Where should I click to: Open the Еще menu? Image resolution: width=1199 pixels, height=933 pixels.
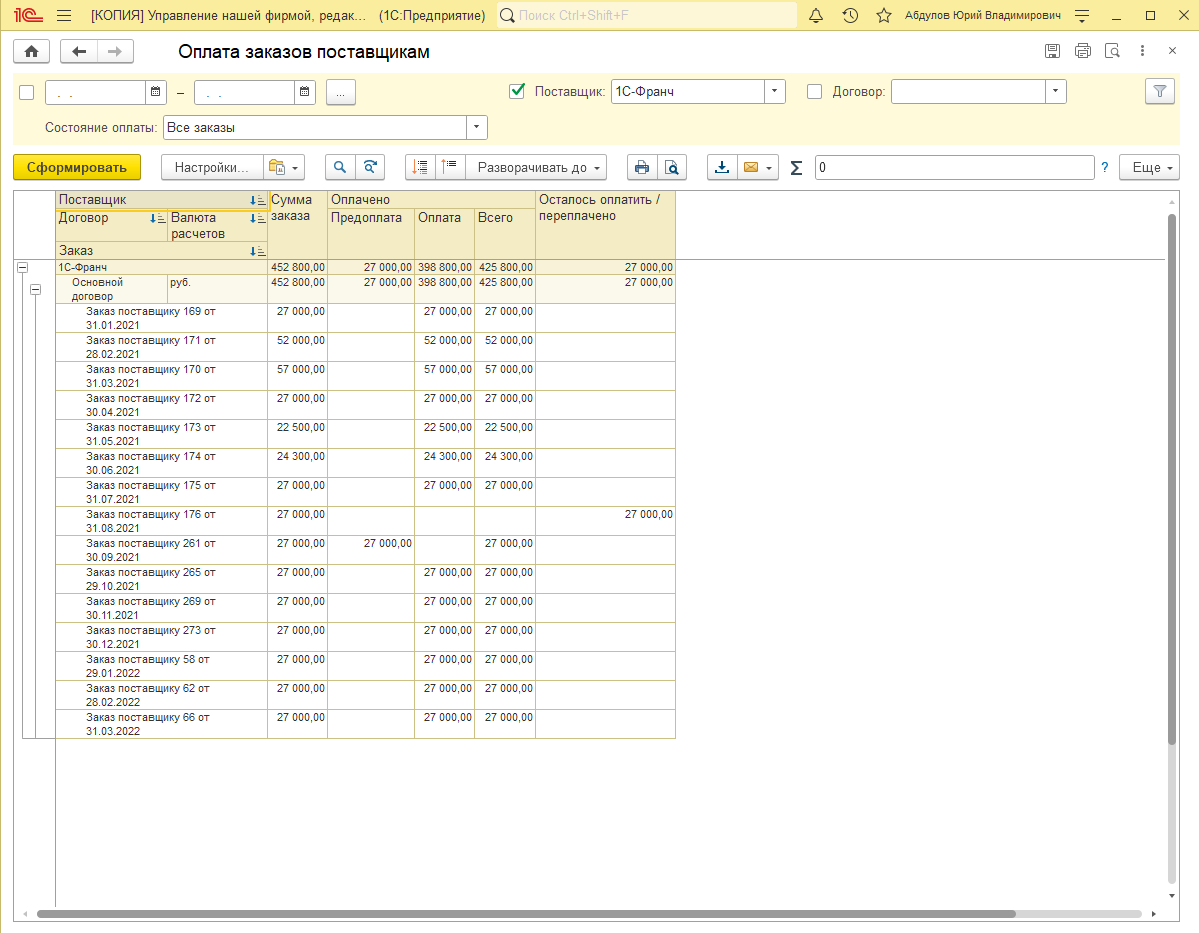[x=1149, y=167]
